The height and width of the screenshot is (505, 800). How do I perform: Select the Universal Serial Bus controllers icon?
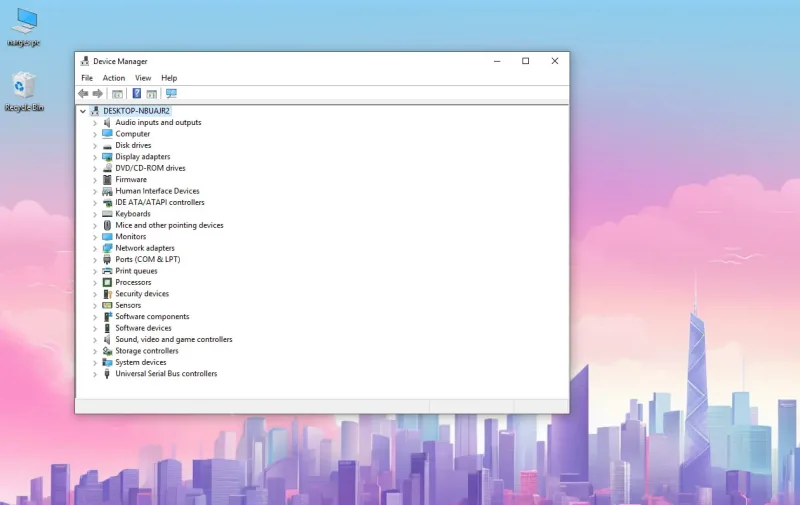tap(107, 373)
